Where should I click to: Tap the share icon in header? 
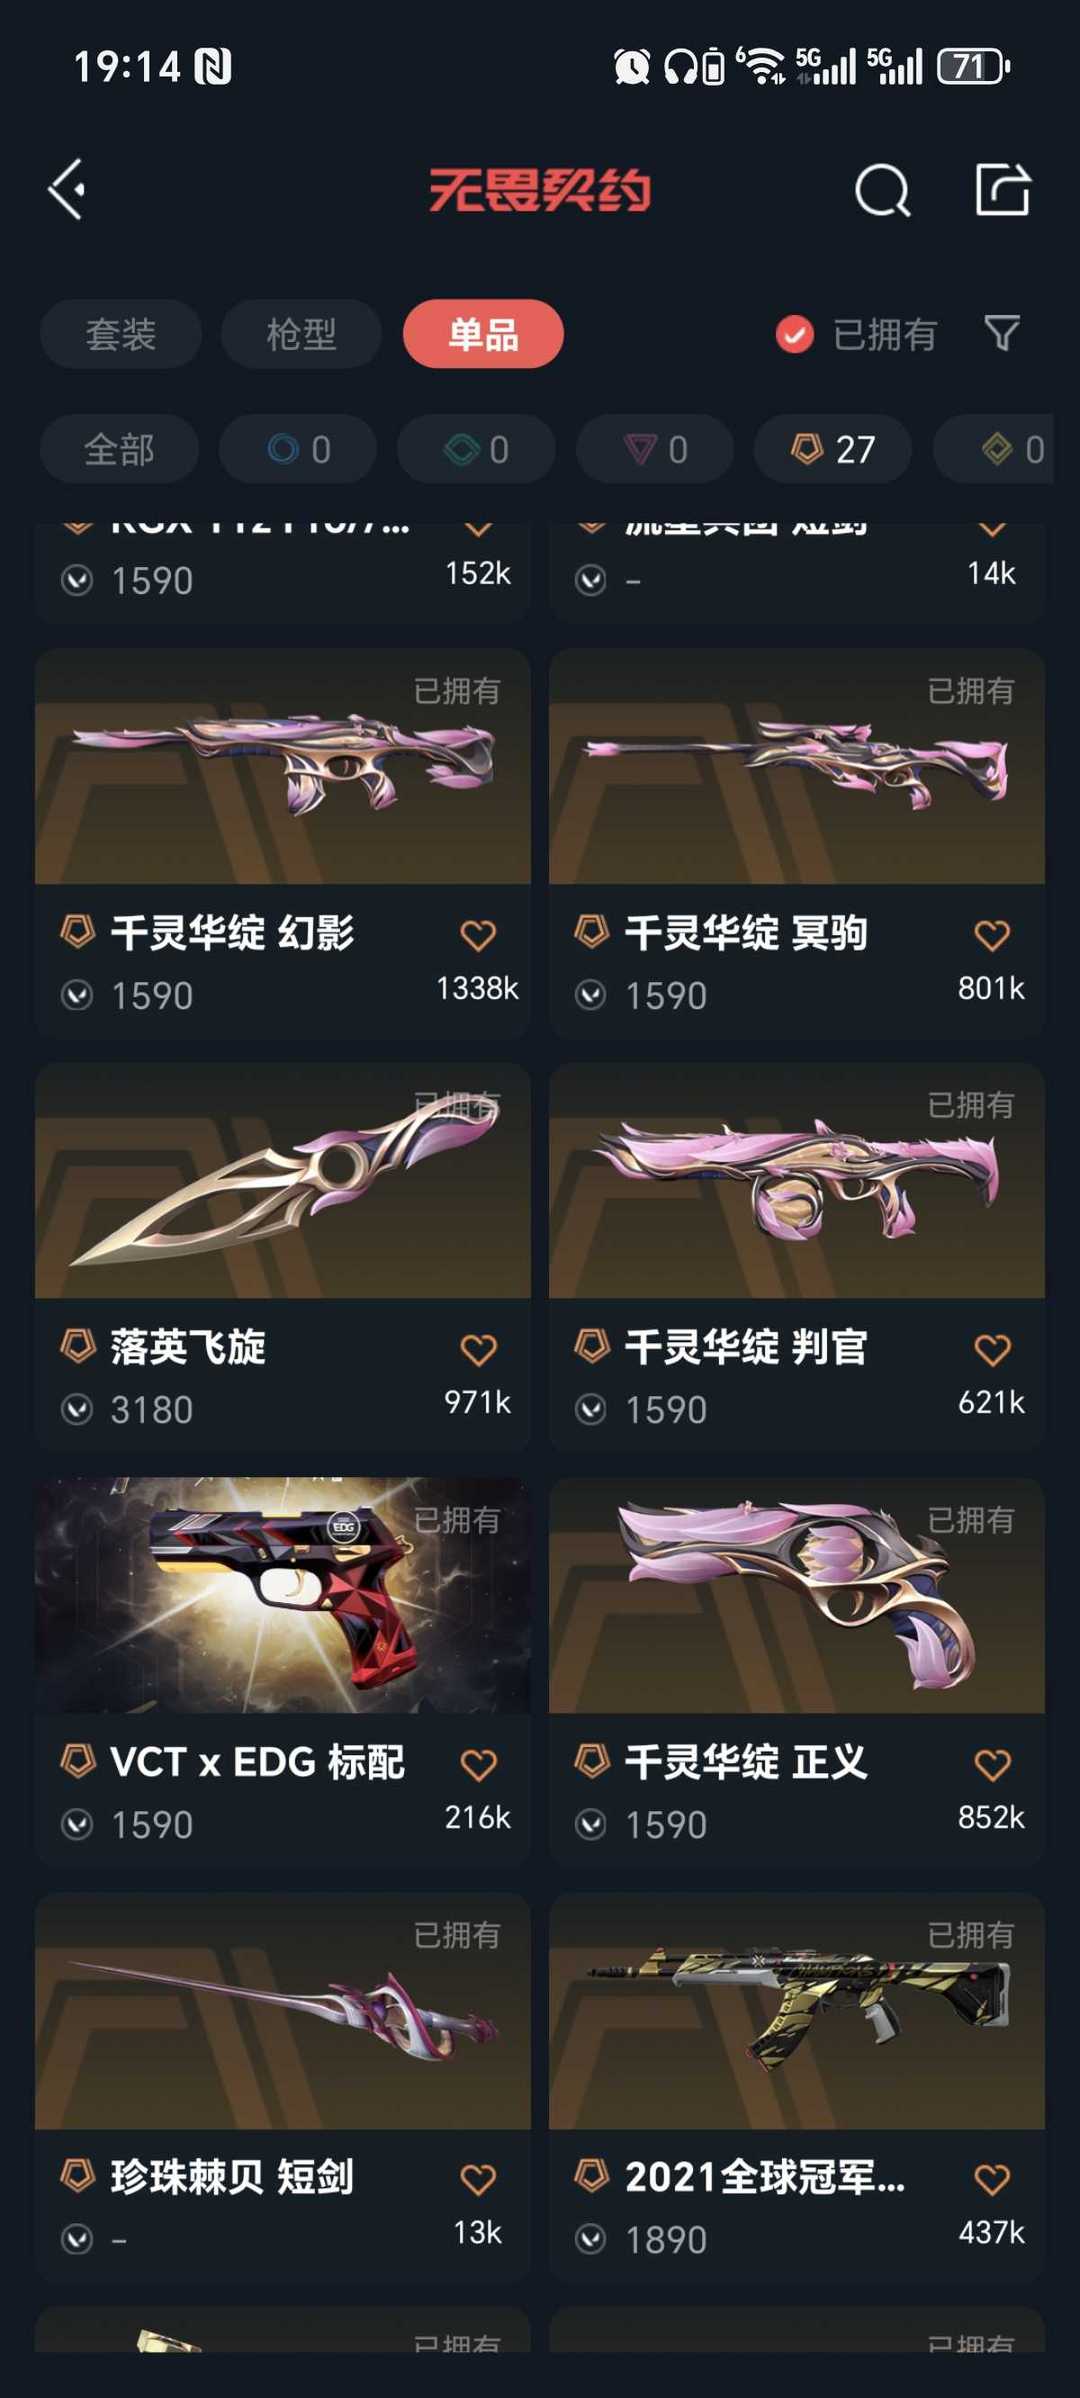1002,189
